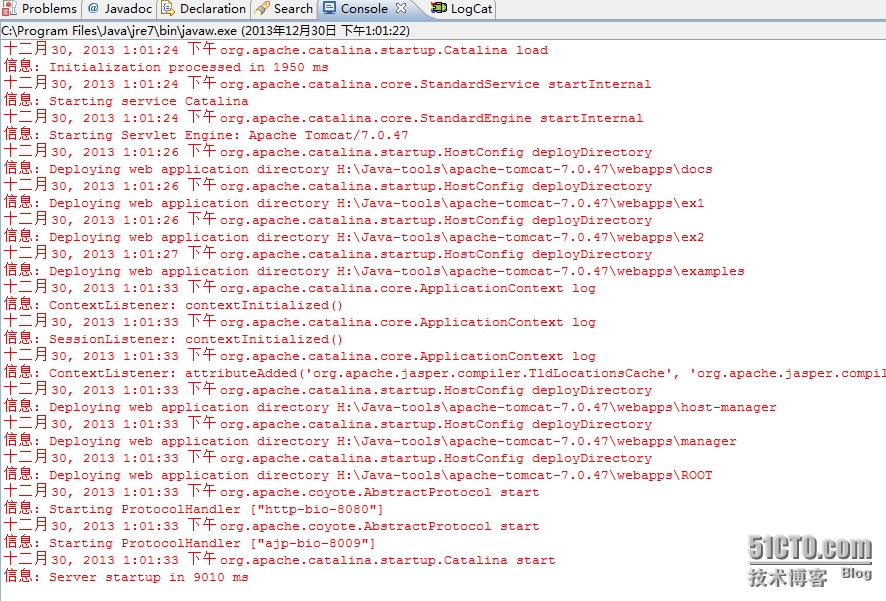The height and width of the screenshot is (601, 886).
Task: Click 'Server startup in 9010 ms' line
Action: [x=126, y=576]
